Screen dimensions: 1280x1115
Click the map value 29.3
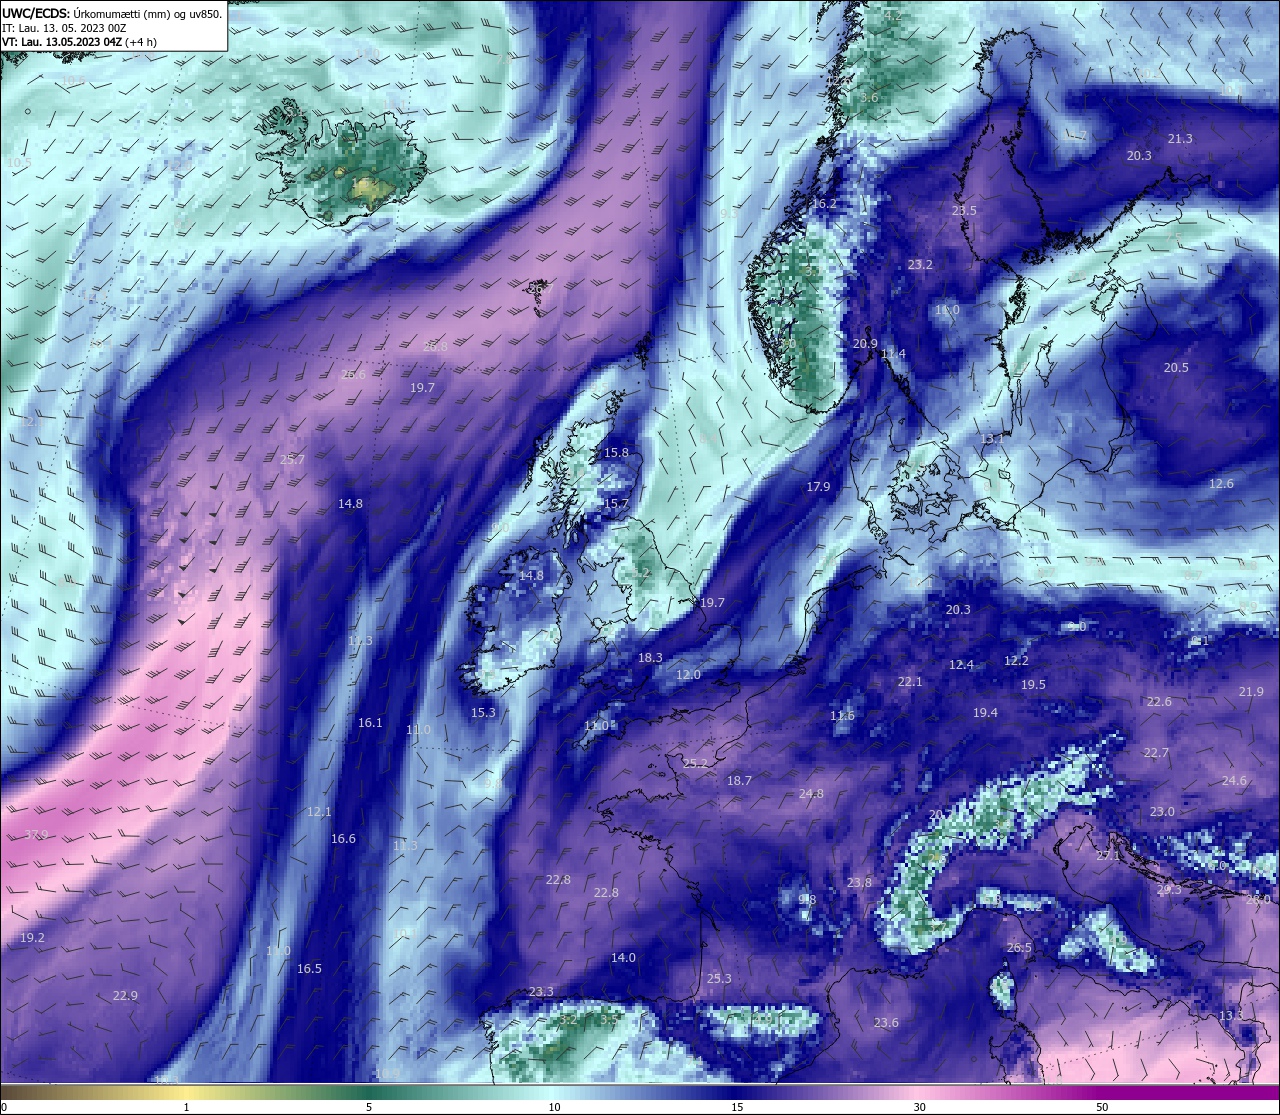pos(1169,890)
